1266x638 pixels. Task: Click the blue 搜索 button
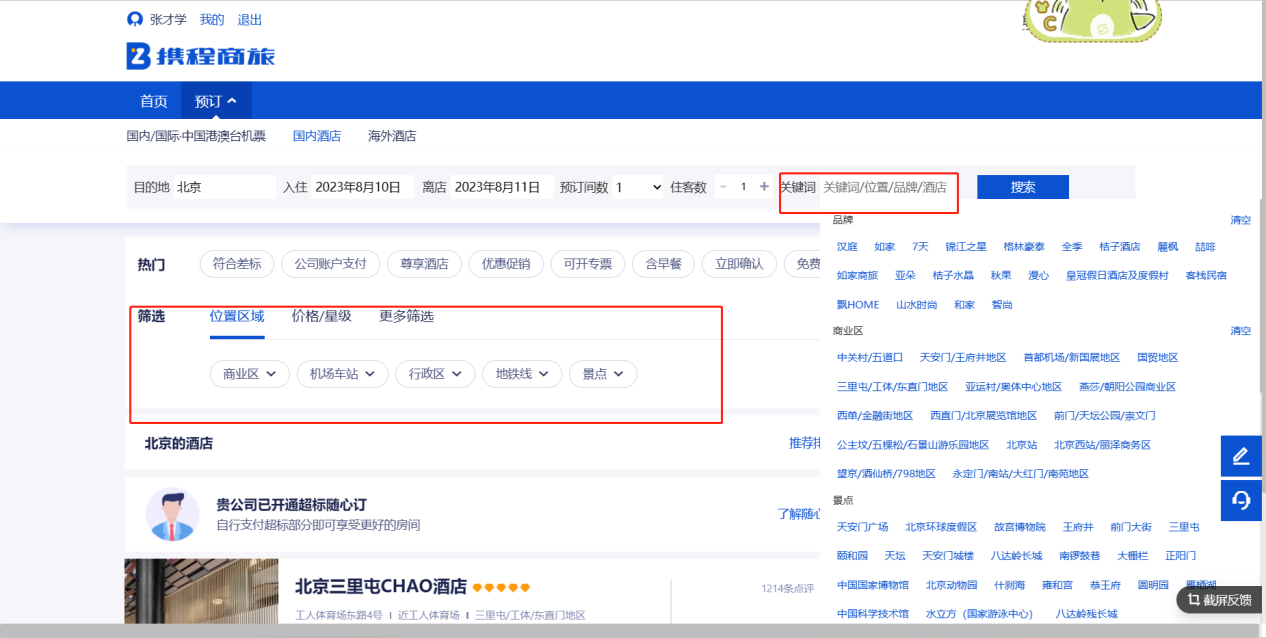1023,187
